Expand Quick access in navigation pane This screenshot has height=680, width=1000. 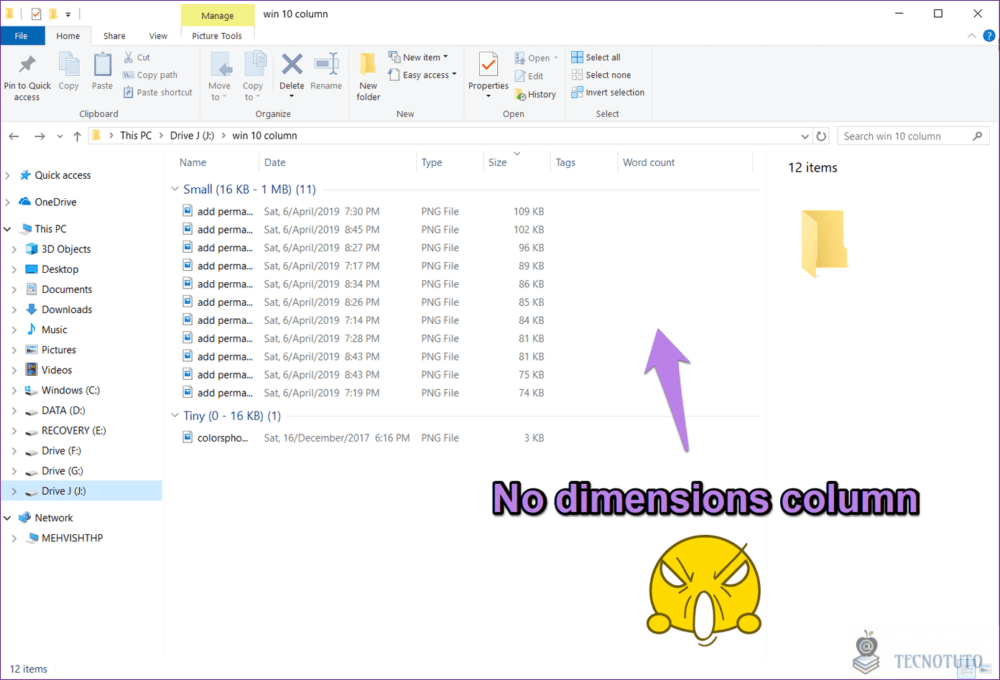tap(8, 175)
